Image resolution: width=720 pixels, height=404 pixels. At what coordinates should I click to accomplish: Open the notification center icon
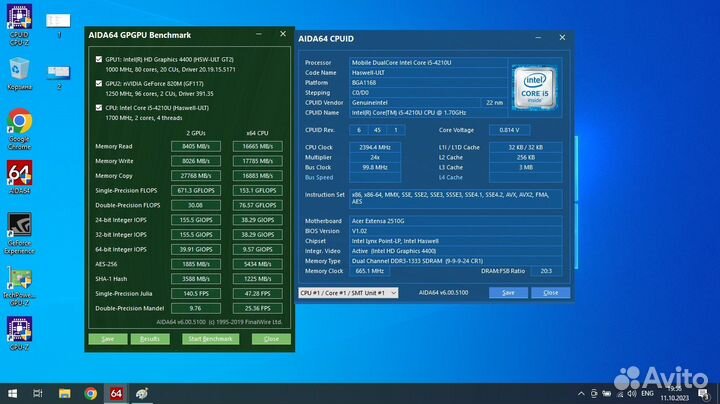[x=704, y=393]
